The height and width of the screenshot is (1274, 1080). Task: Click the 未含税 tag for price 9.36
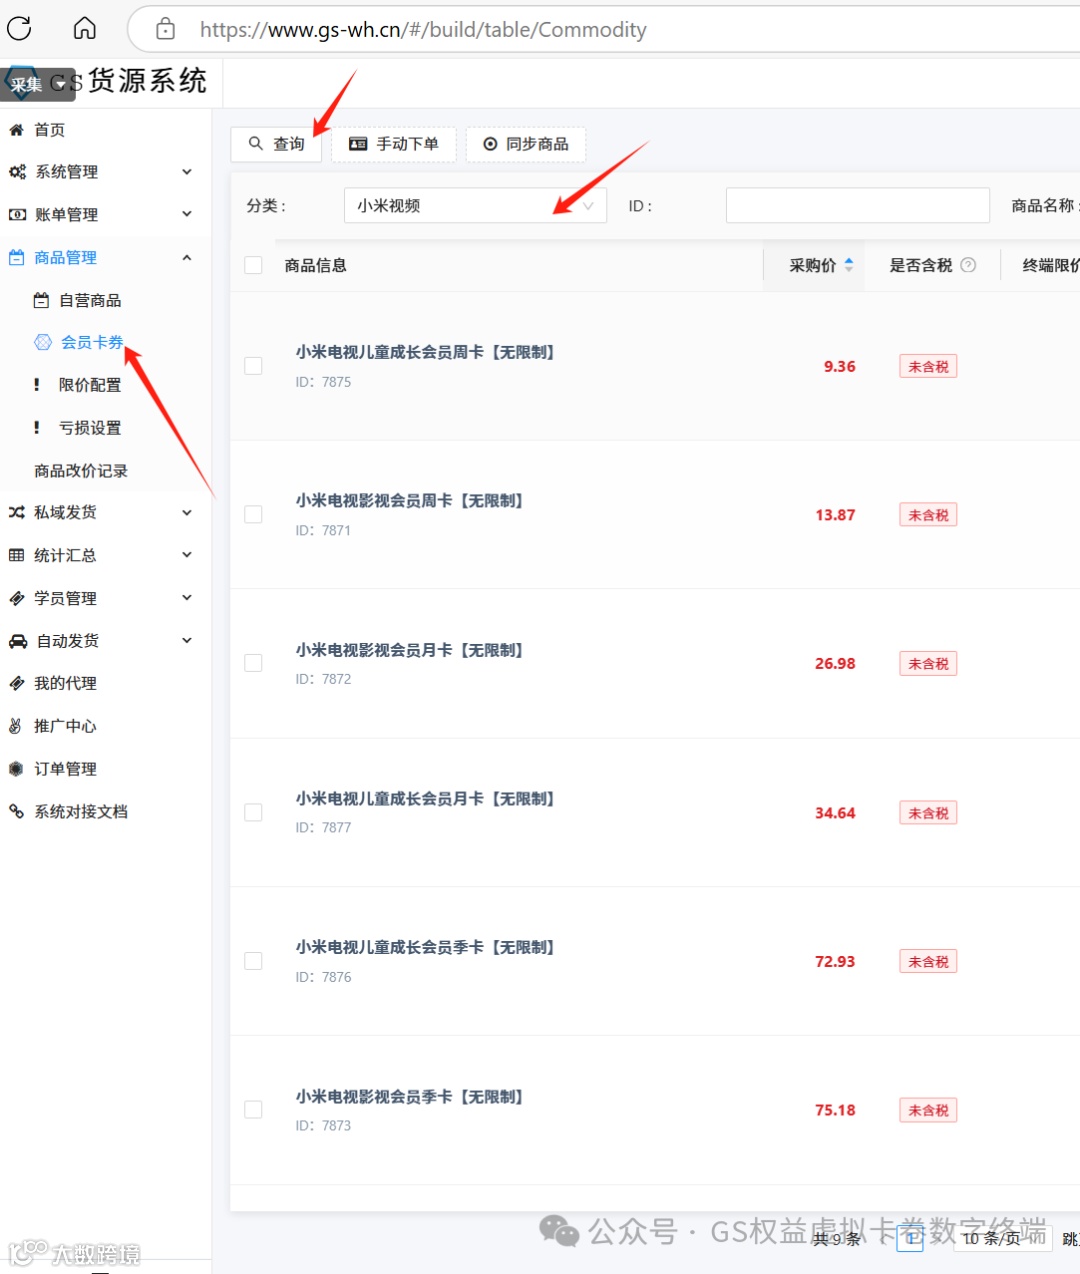928,367
